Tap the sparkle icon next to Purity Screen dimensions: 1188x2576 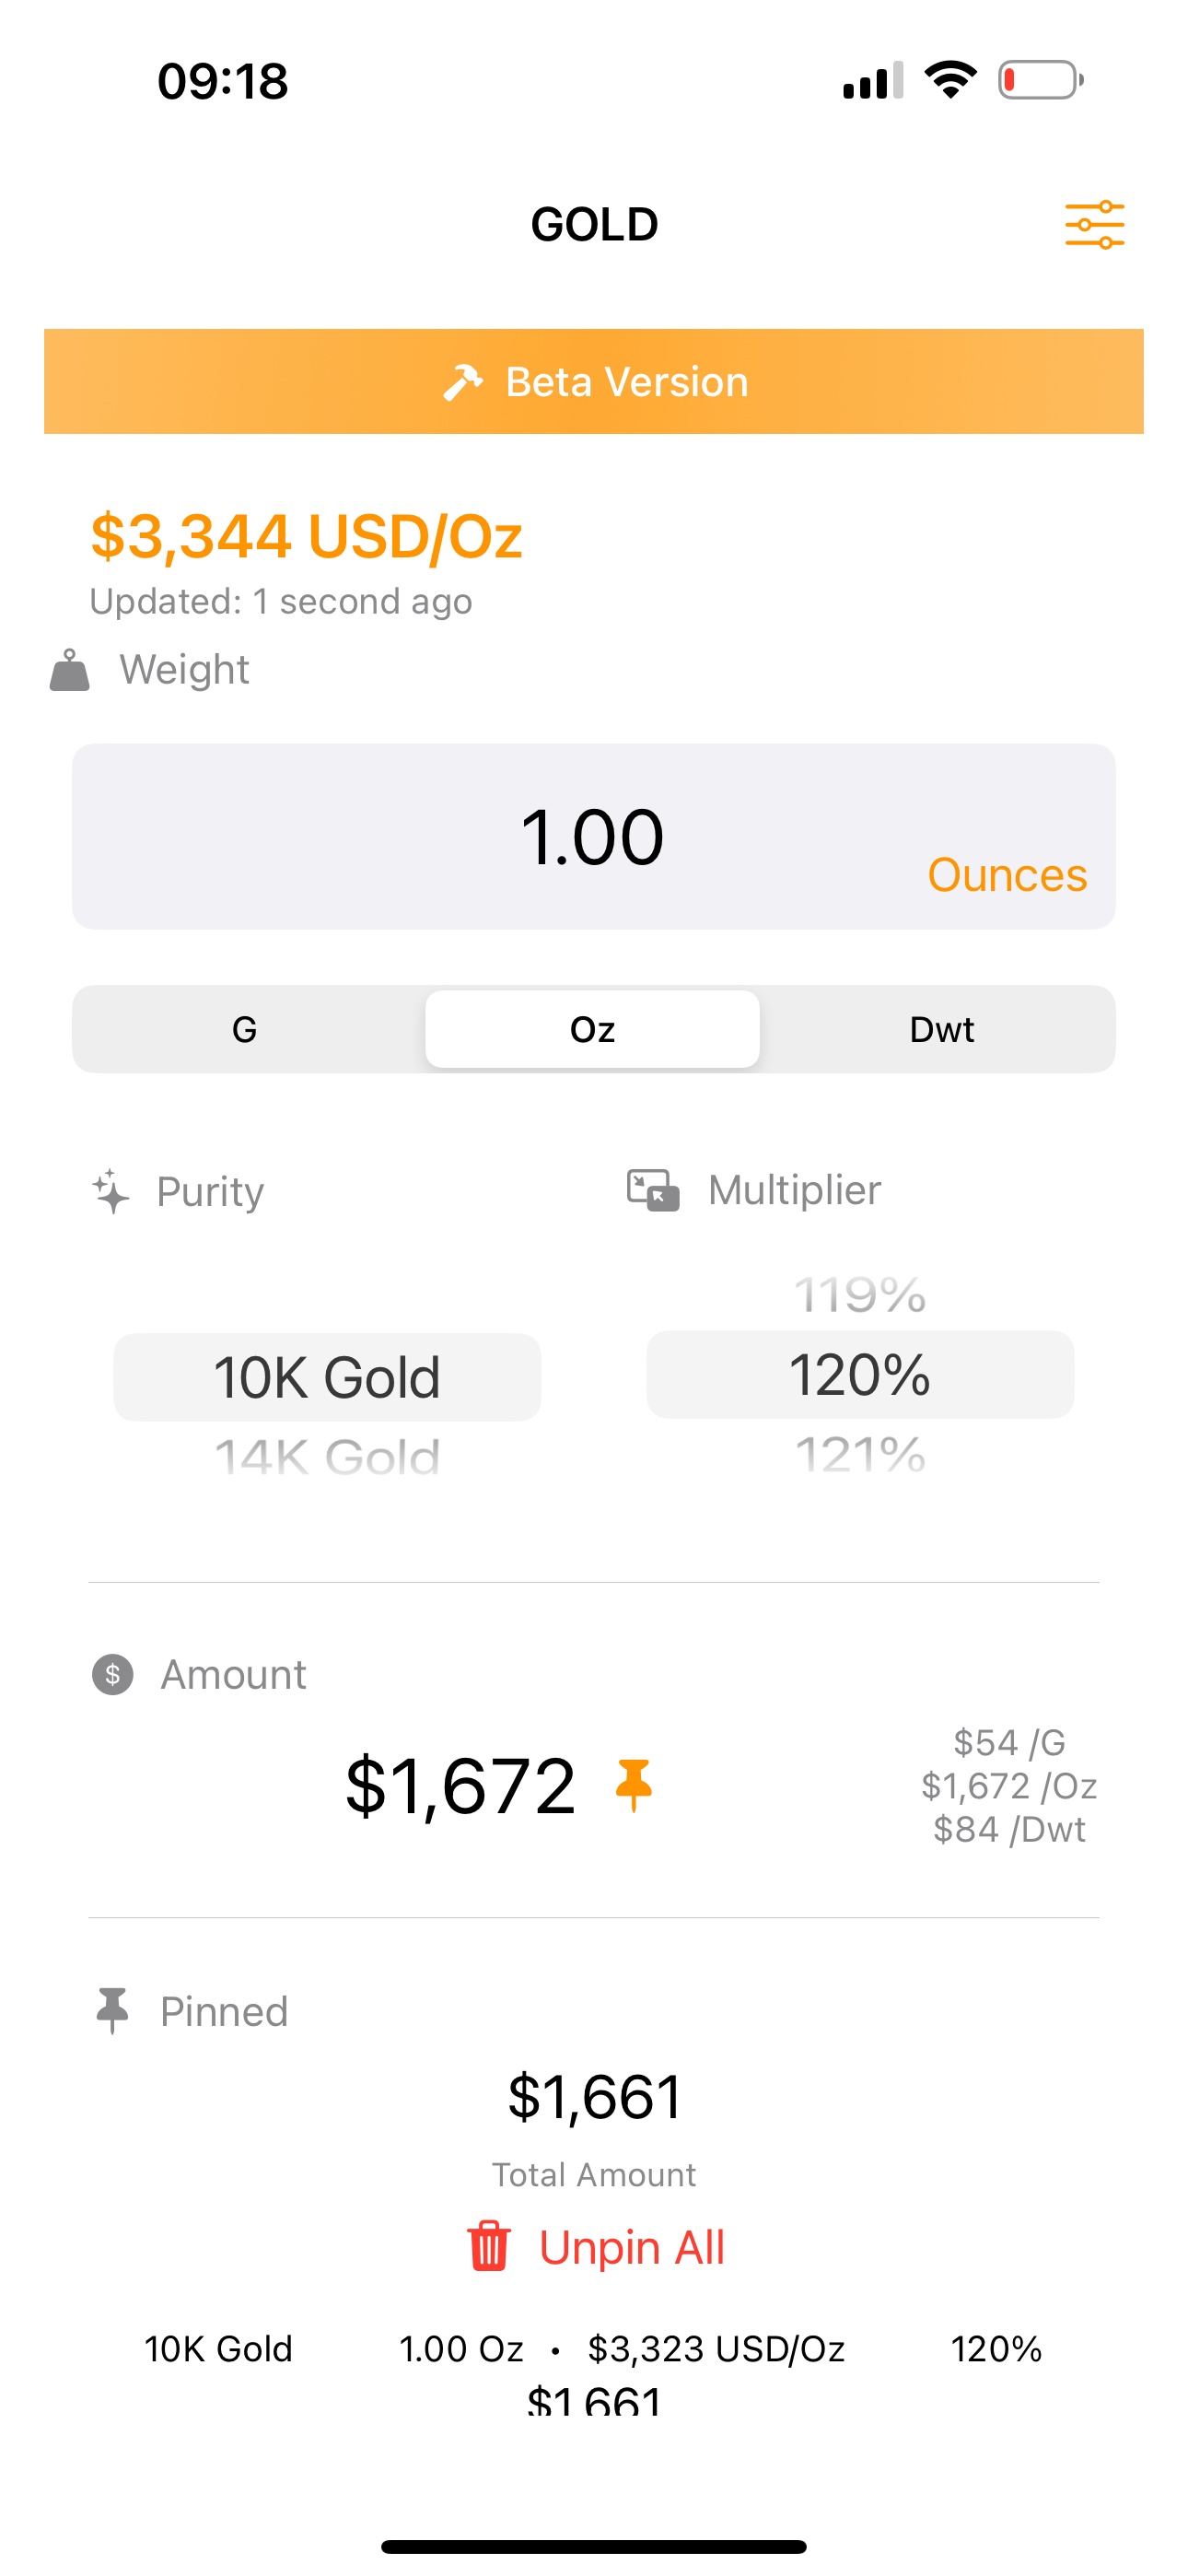[x=111, y=1191]
